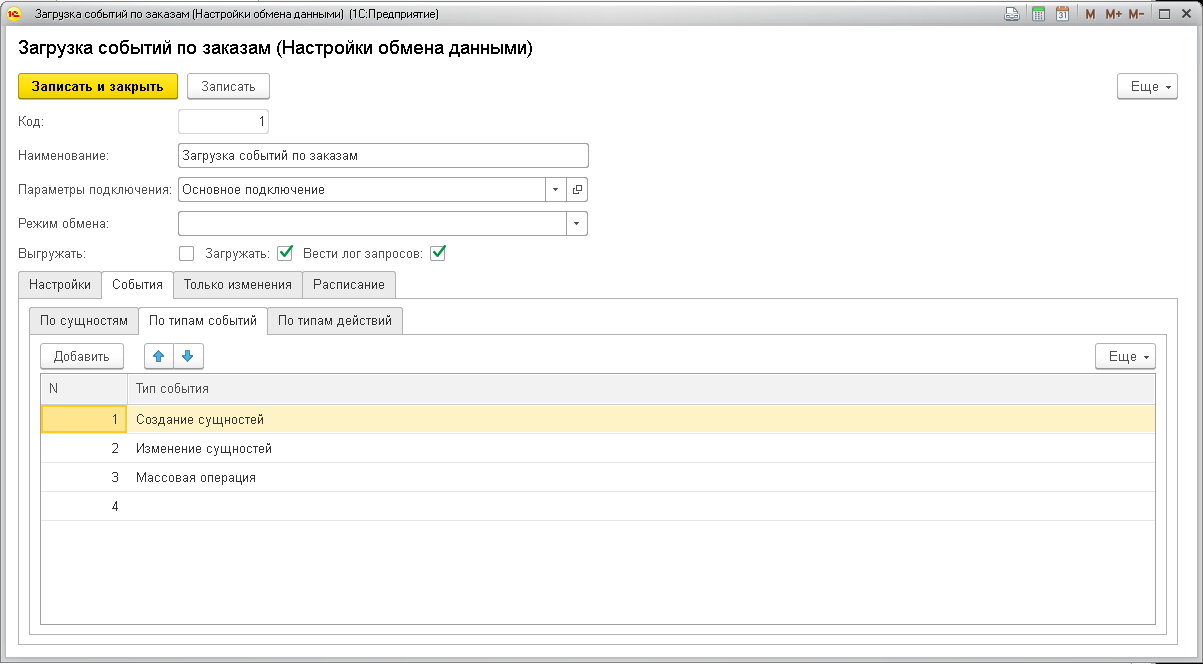The image size is (1203, 664).
Task: Click the M- memory subtract button
Action: (1136, 14)
